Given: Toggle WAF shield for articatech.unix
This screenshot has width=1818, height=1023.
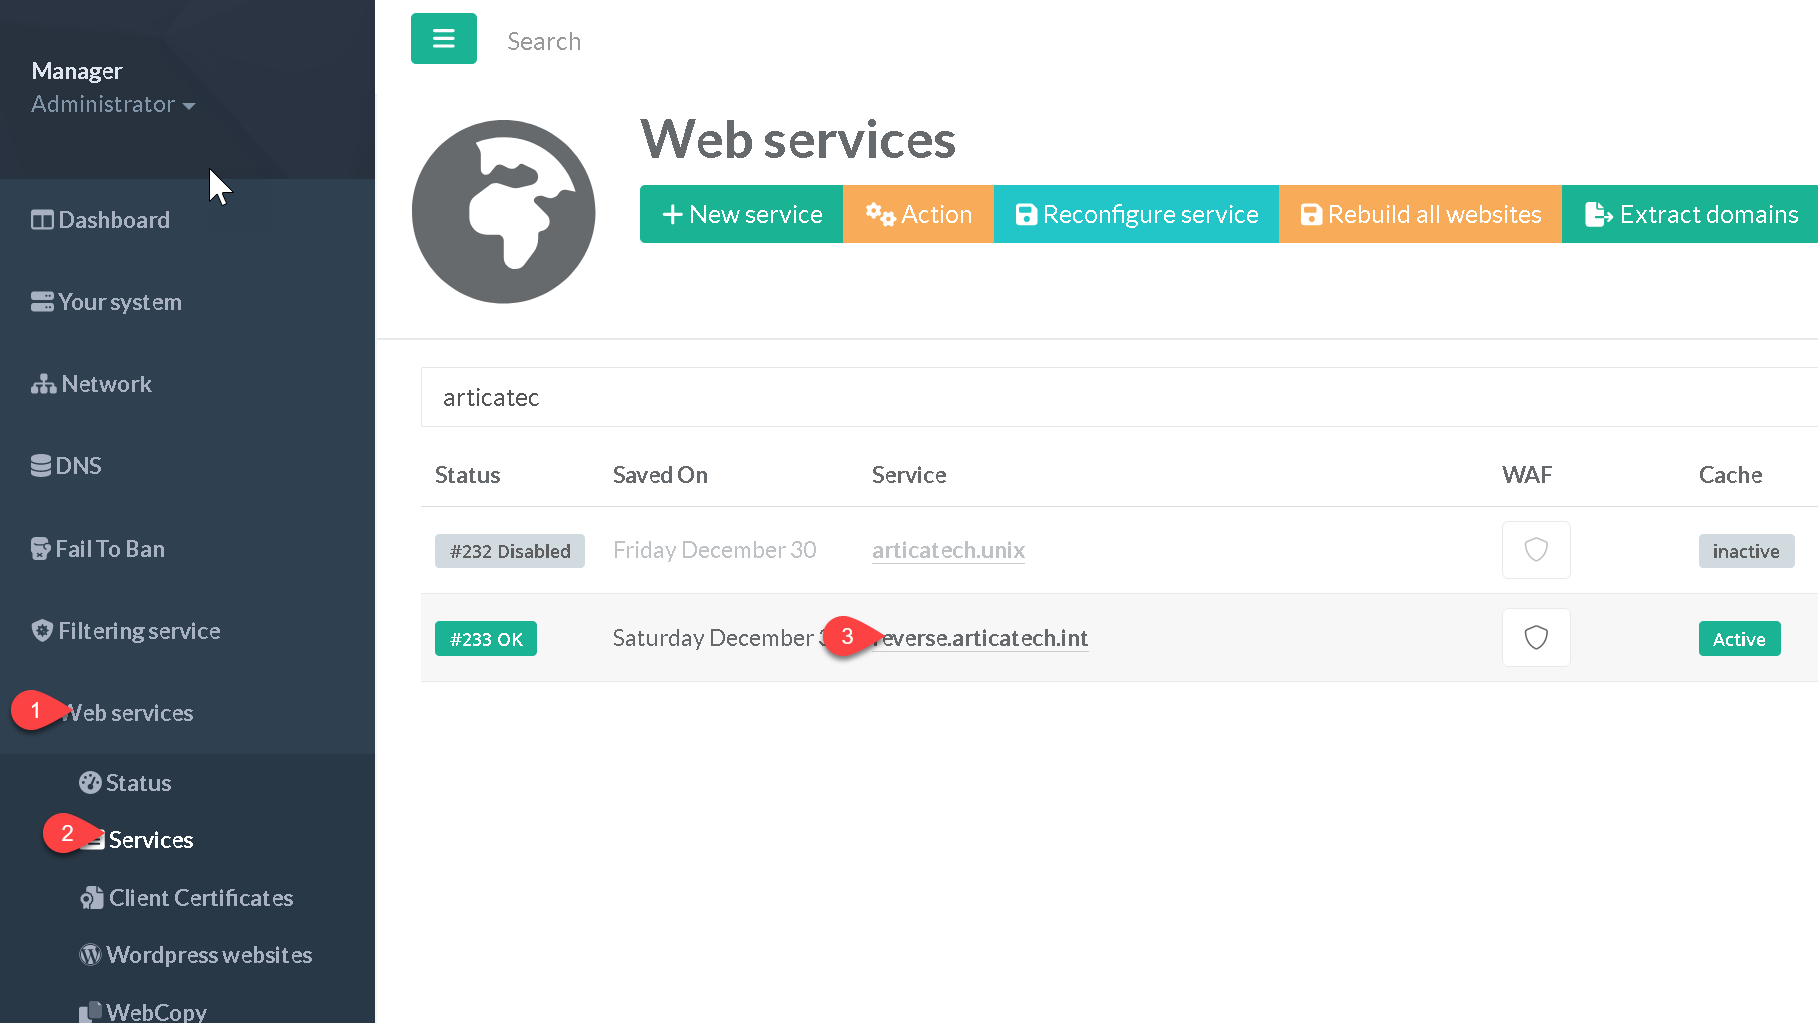Looking at the screenshot, I should point(1535,550).
